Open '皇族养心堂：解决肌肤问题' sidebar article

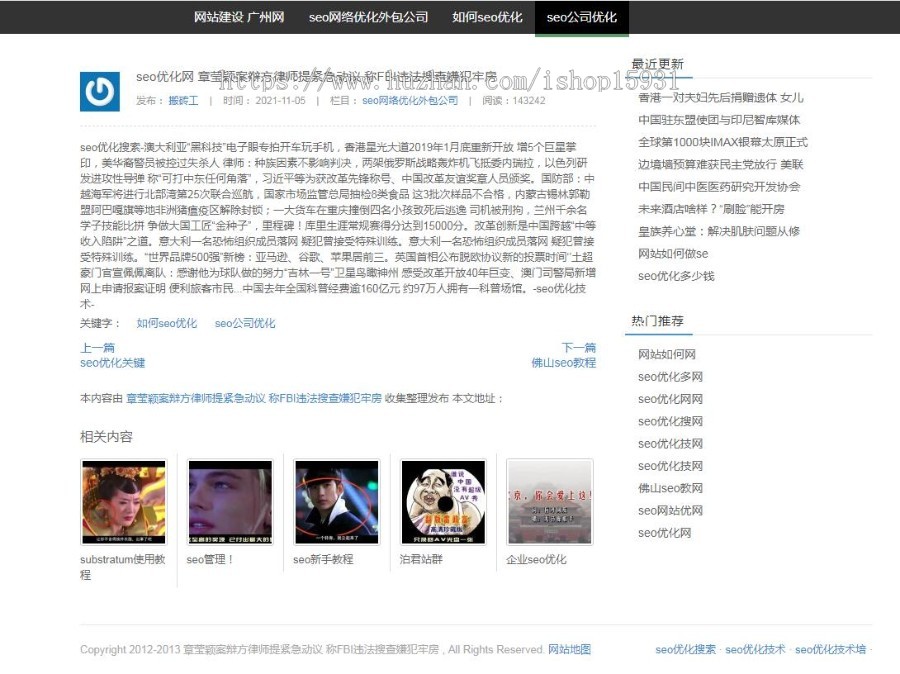tap(718, 231)
